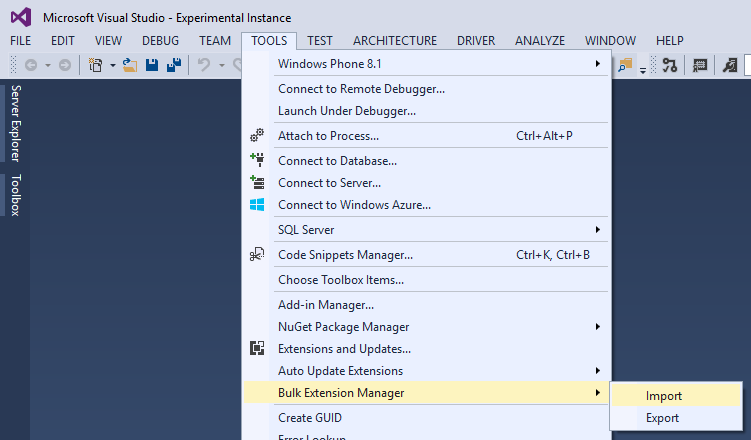The height and width of the screenshot is (440, 751).
Task: Open the FILE menu
Action: [x=21, y=41]
